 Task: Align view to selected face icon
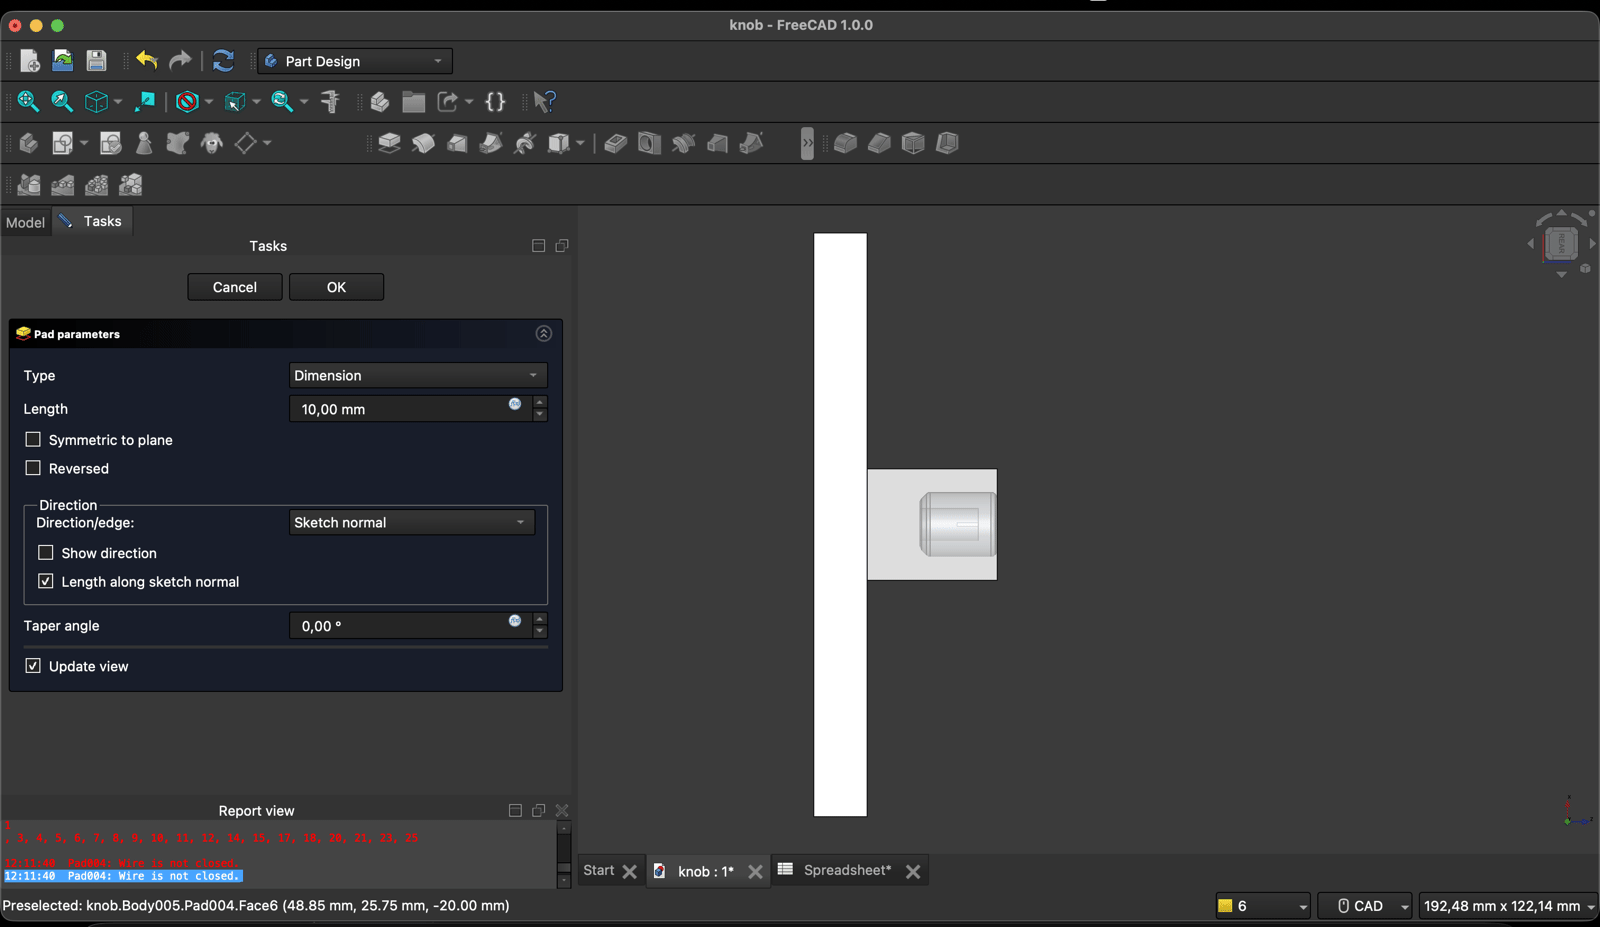(x=145, y=102)
